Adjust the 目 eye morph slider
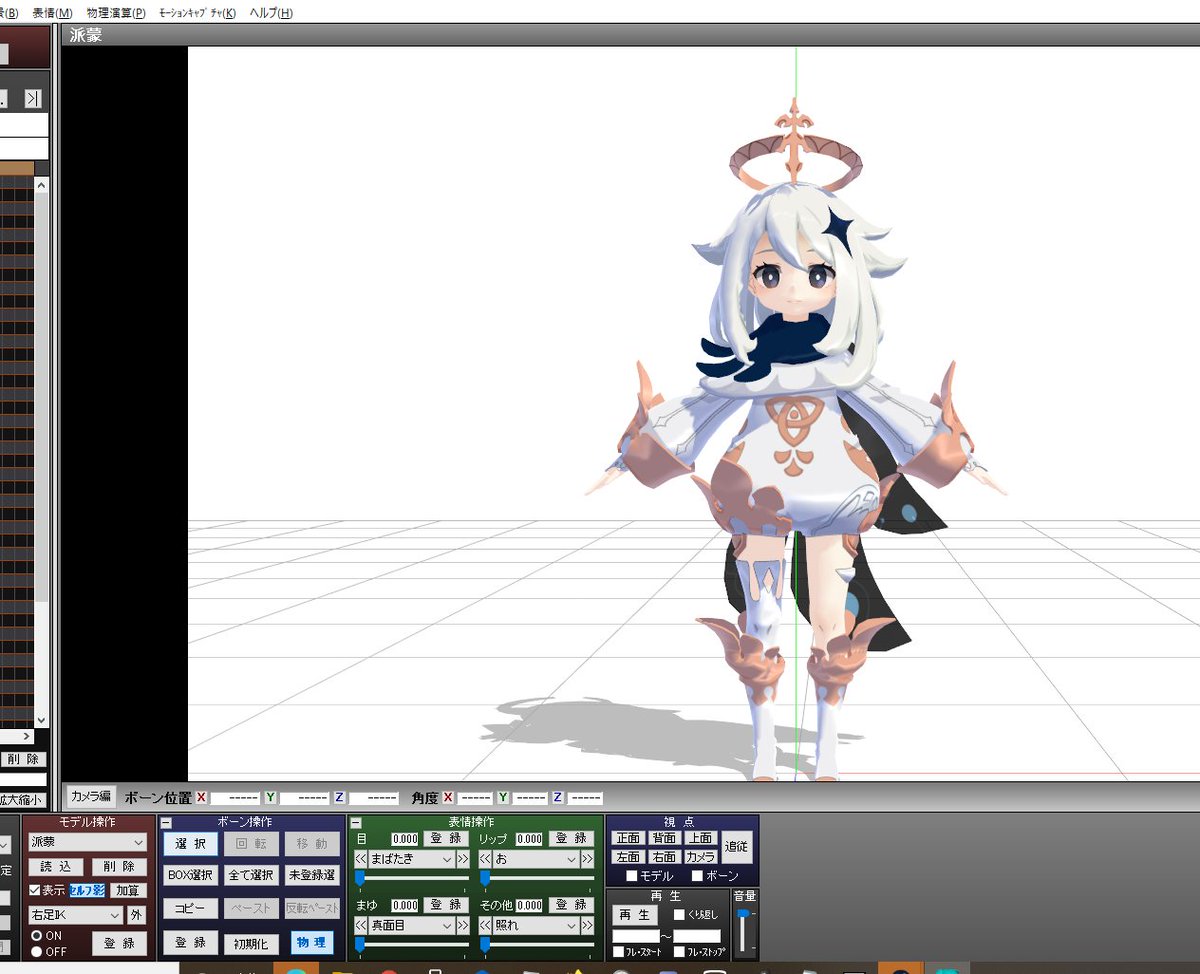The image size is (1200, 974). click(412, 877)
